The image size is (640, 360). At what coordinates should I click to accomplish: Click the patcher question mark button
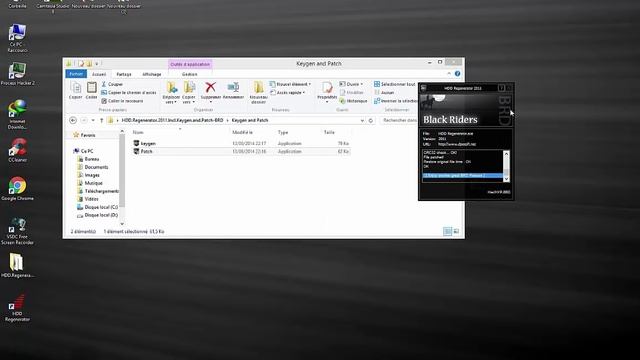click(501, 88)
